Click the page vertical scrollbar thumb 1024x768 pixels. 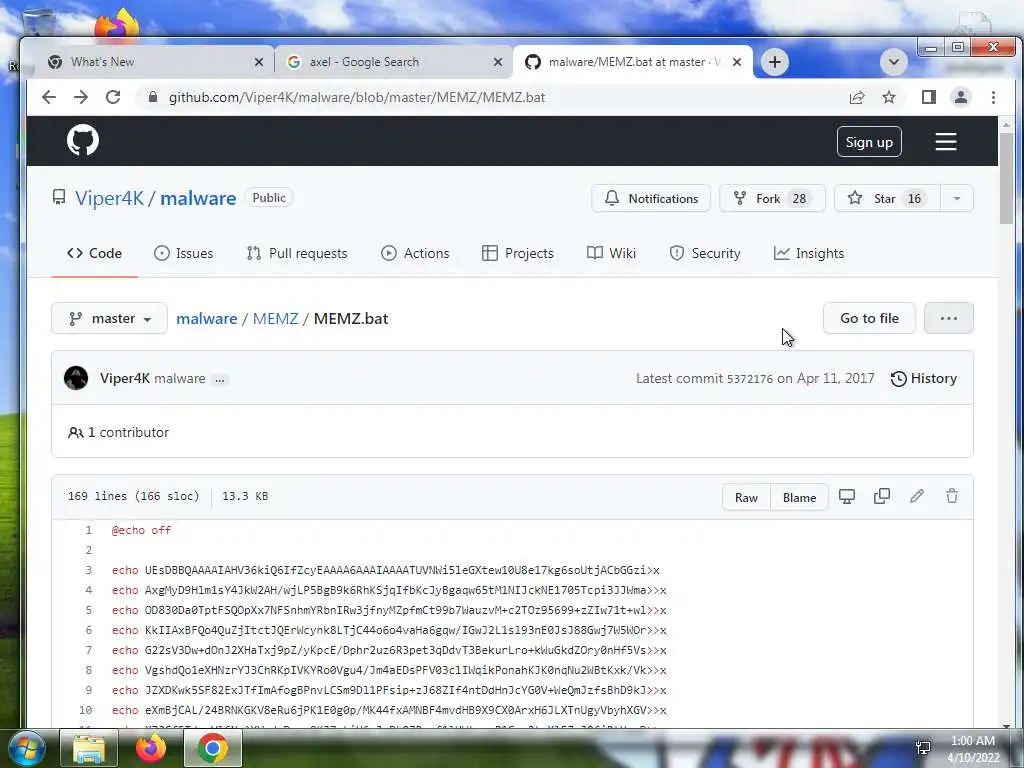(x=1006, y=178)
